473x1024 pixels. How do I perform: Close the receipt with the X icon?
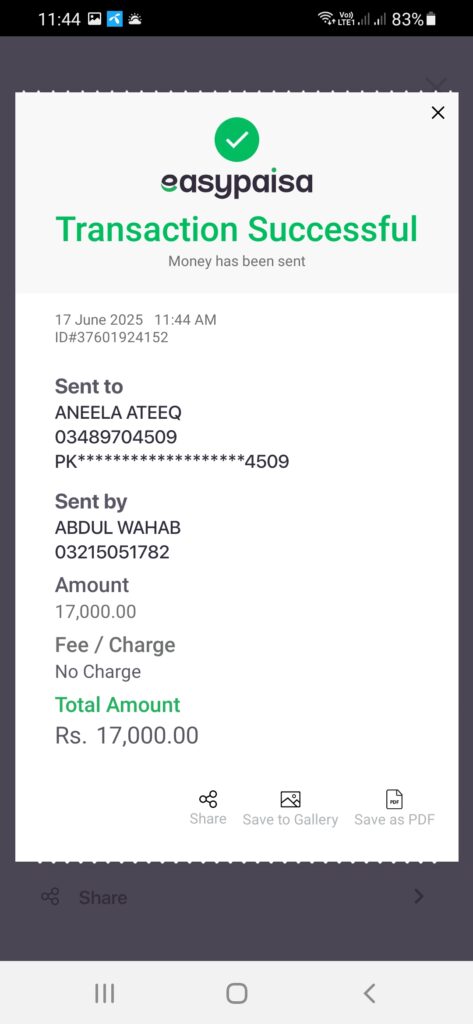pyautogui.click(x=438, y=113)
